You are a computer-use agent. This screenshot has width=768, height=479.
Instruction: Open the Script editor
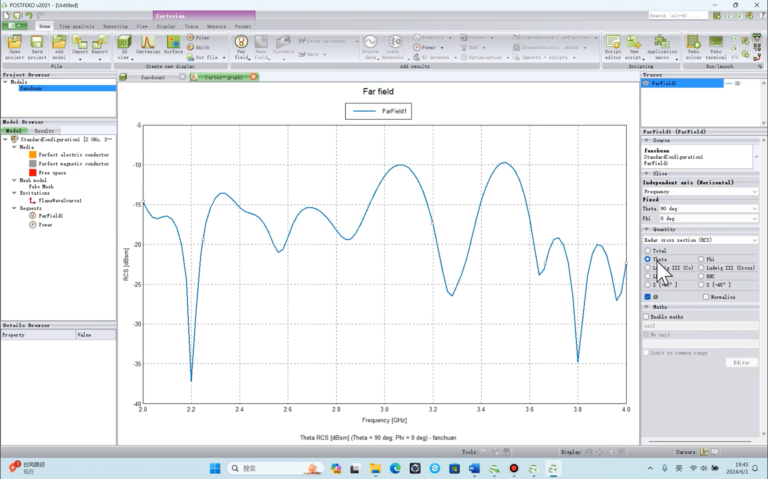pyautogui.click(x=613, y=47)
